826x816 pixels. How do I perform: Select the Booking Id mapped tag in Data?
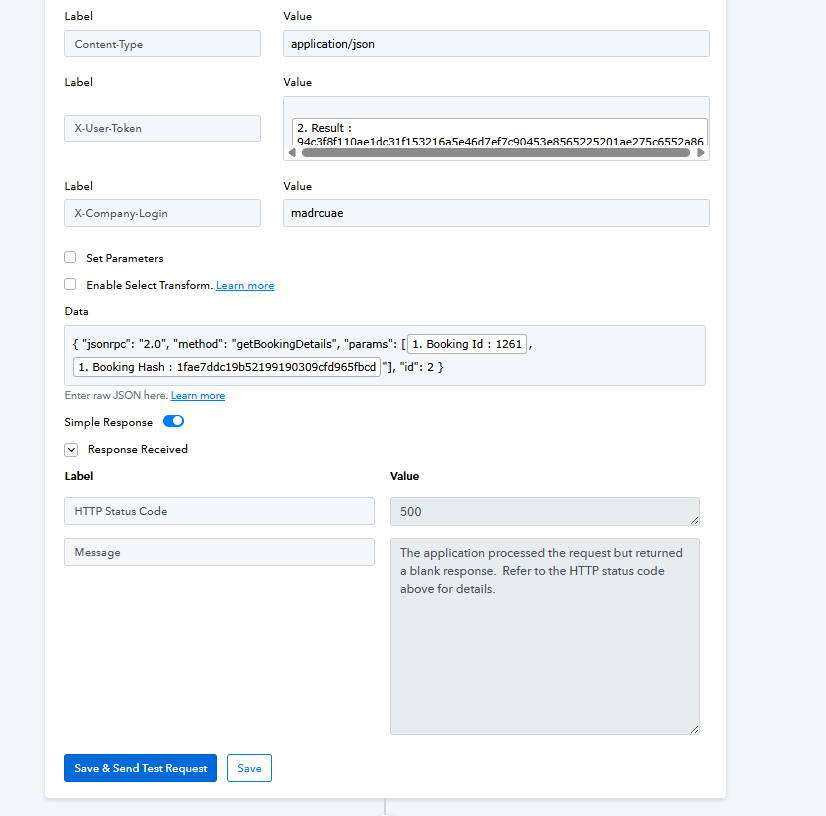[467, 344]
